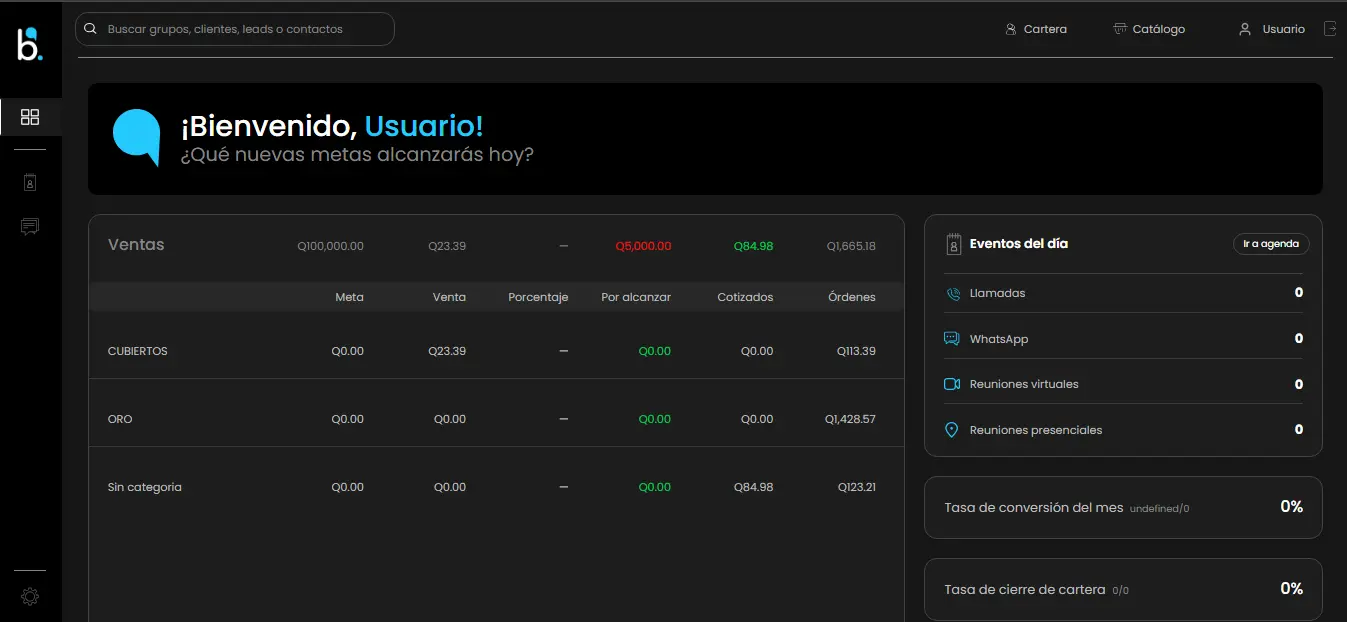Click the Ir a agenda button
The width and height of the screenshot is (1347, 622).
click(1271, 244)
